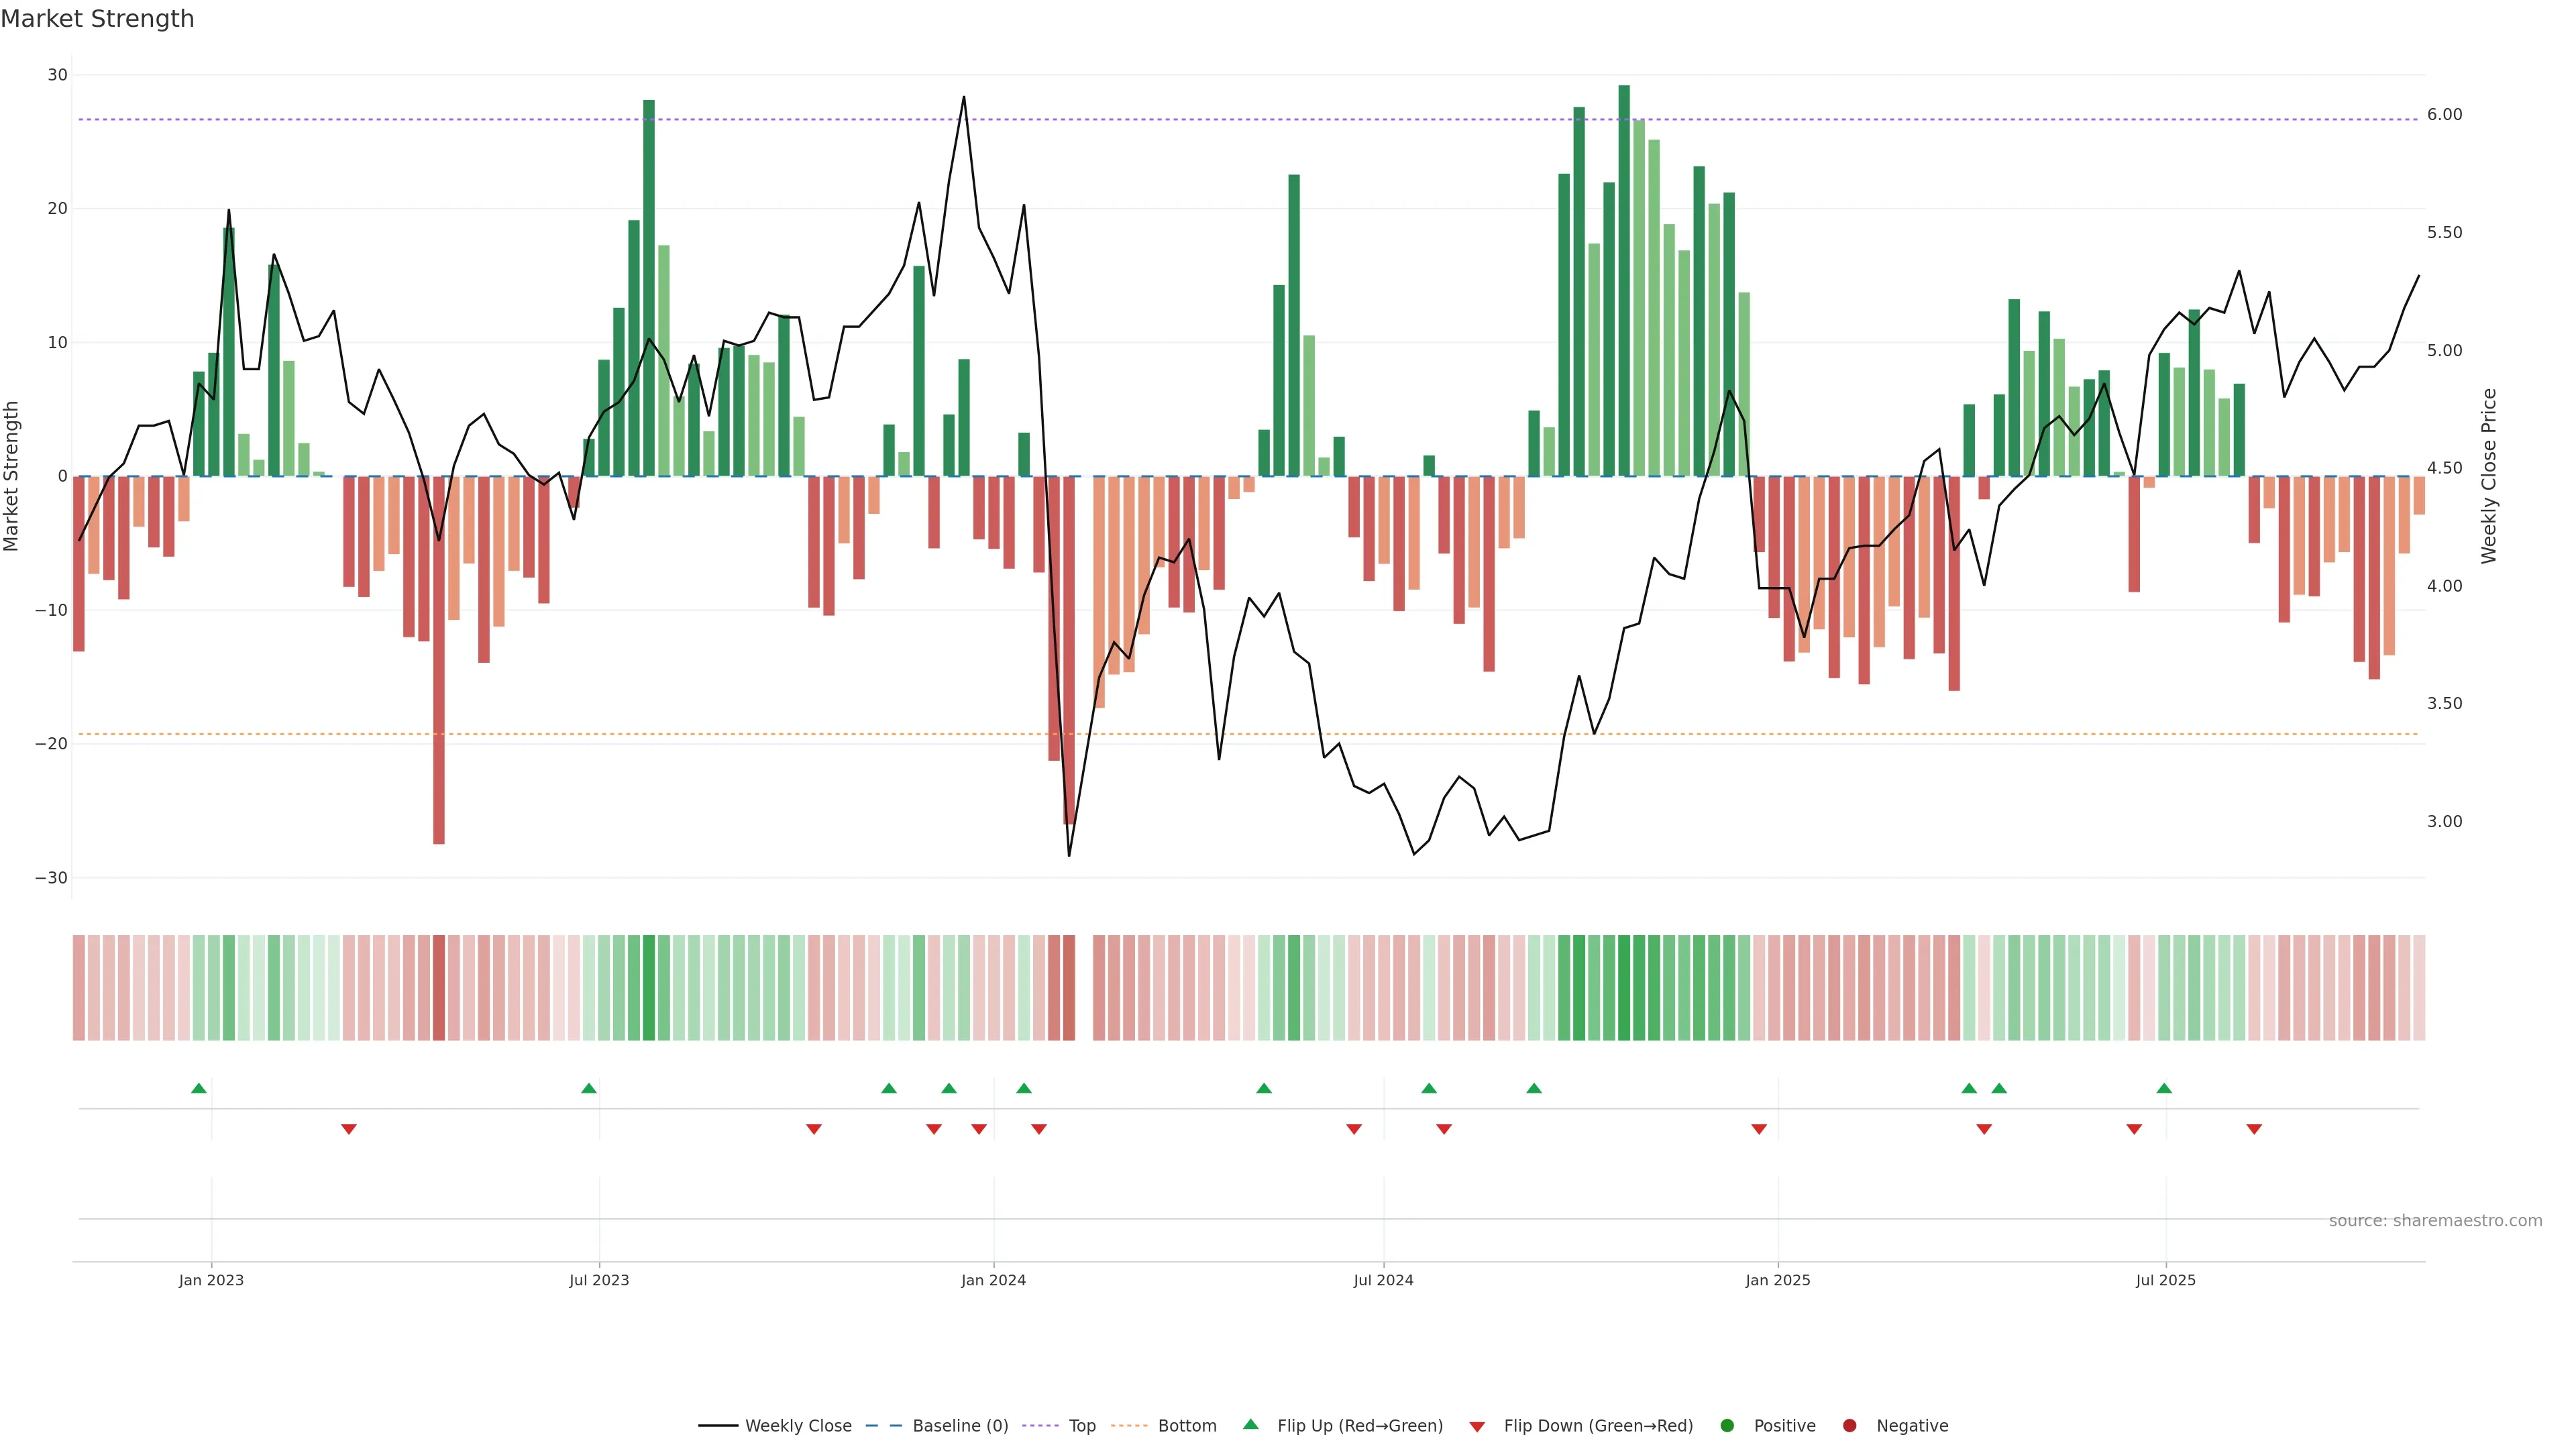This screenshot has height=1449, width=2576.
Task: Toggle the Flip Down (Green→Red) legend label
Action: tap(1598, 1426)
